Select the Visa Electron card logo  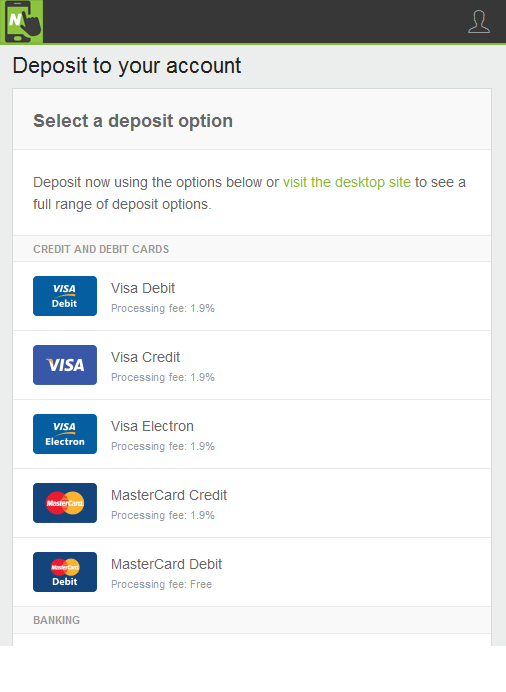point(65,434)
